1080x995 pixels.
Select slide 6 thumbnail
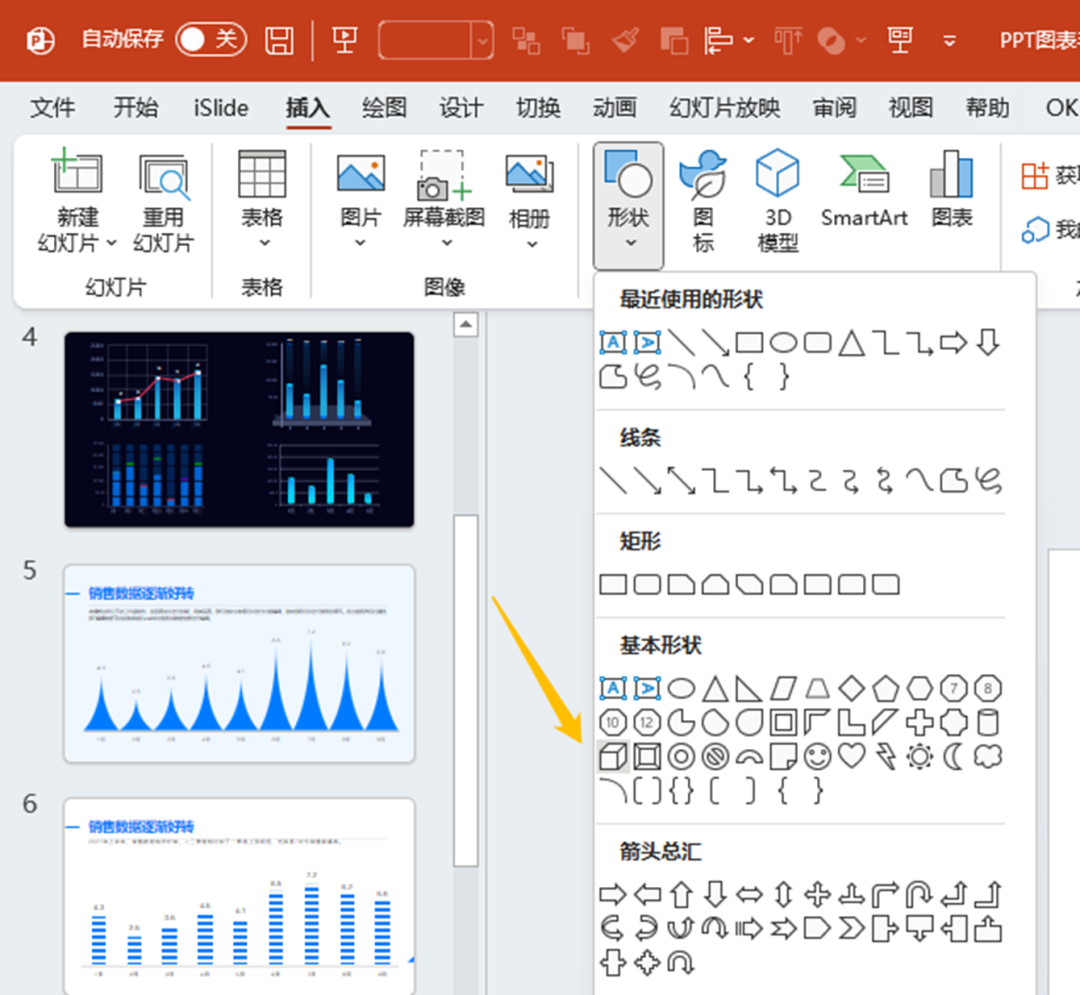239,895
